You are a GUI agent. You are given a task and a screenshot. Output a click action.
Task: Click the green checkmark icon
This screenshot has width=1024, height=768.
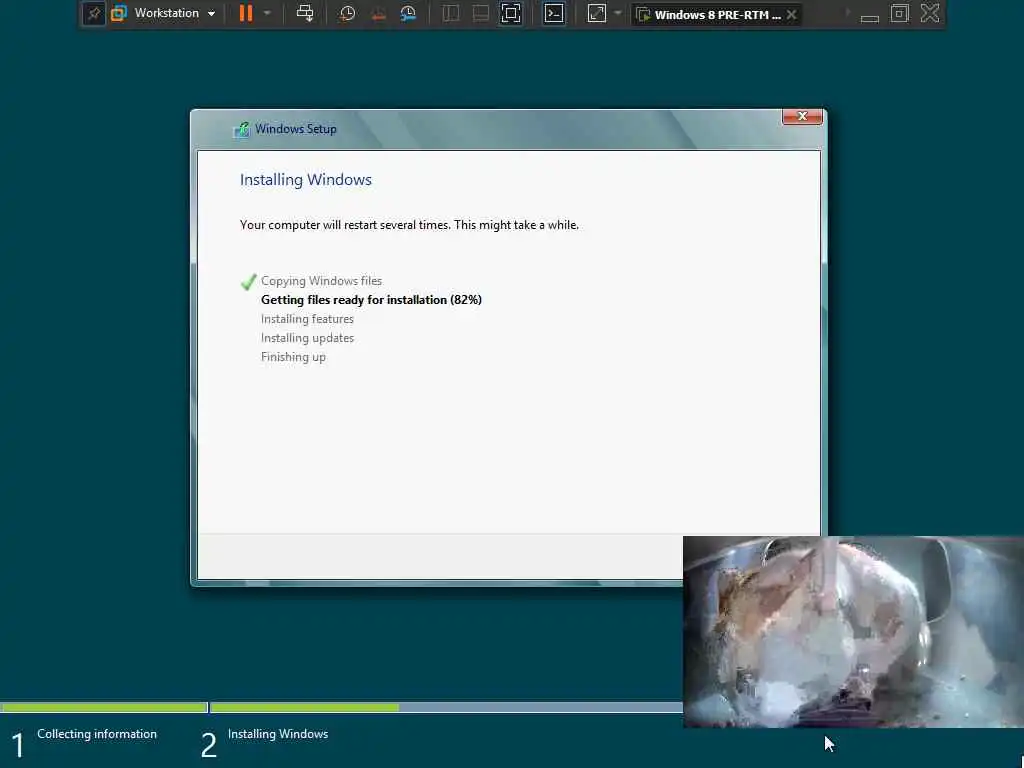248,281
